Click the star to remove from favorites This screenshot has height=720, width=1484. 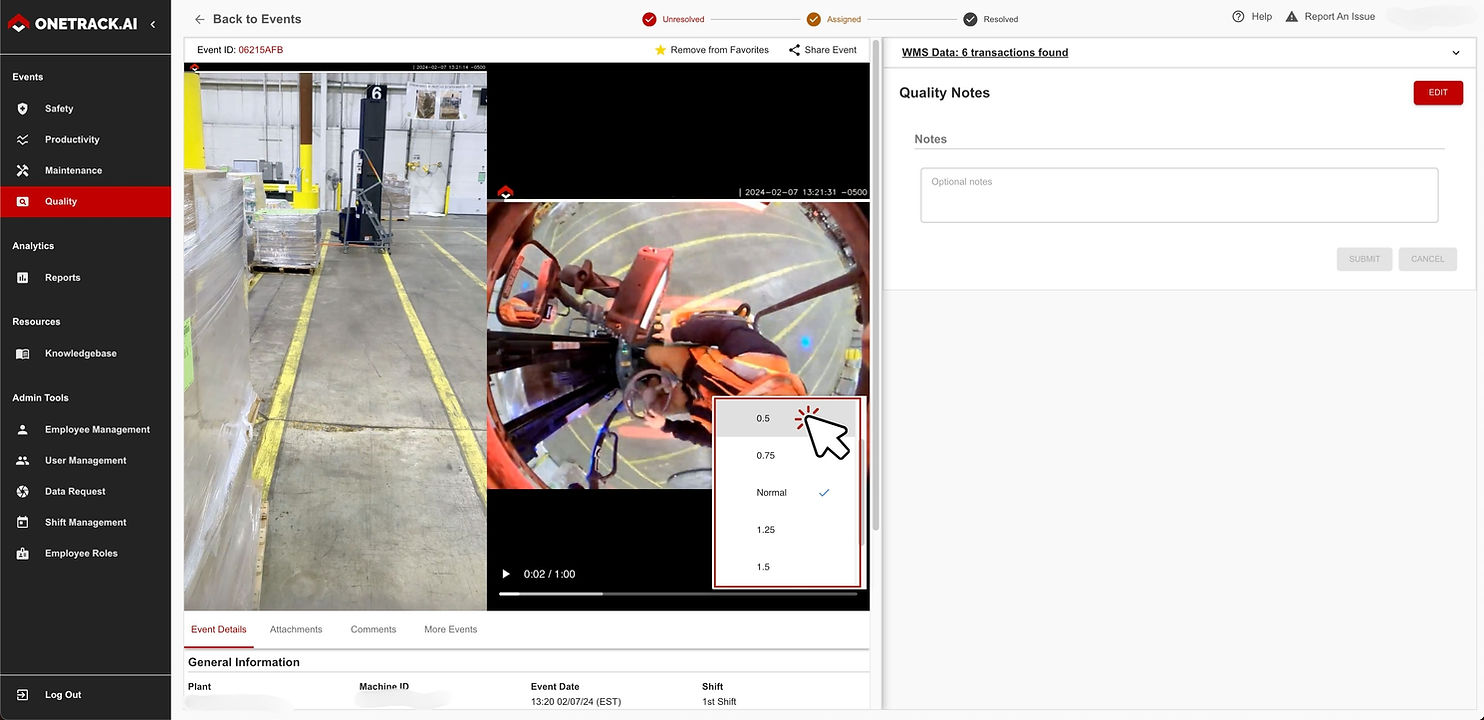660,50
